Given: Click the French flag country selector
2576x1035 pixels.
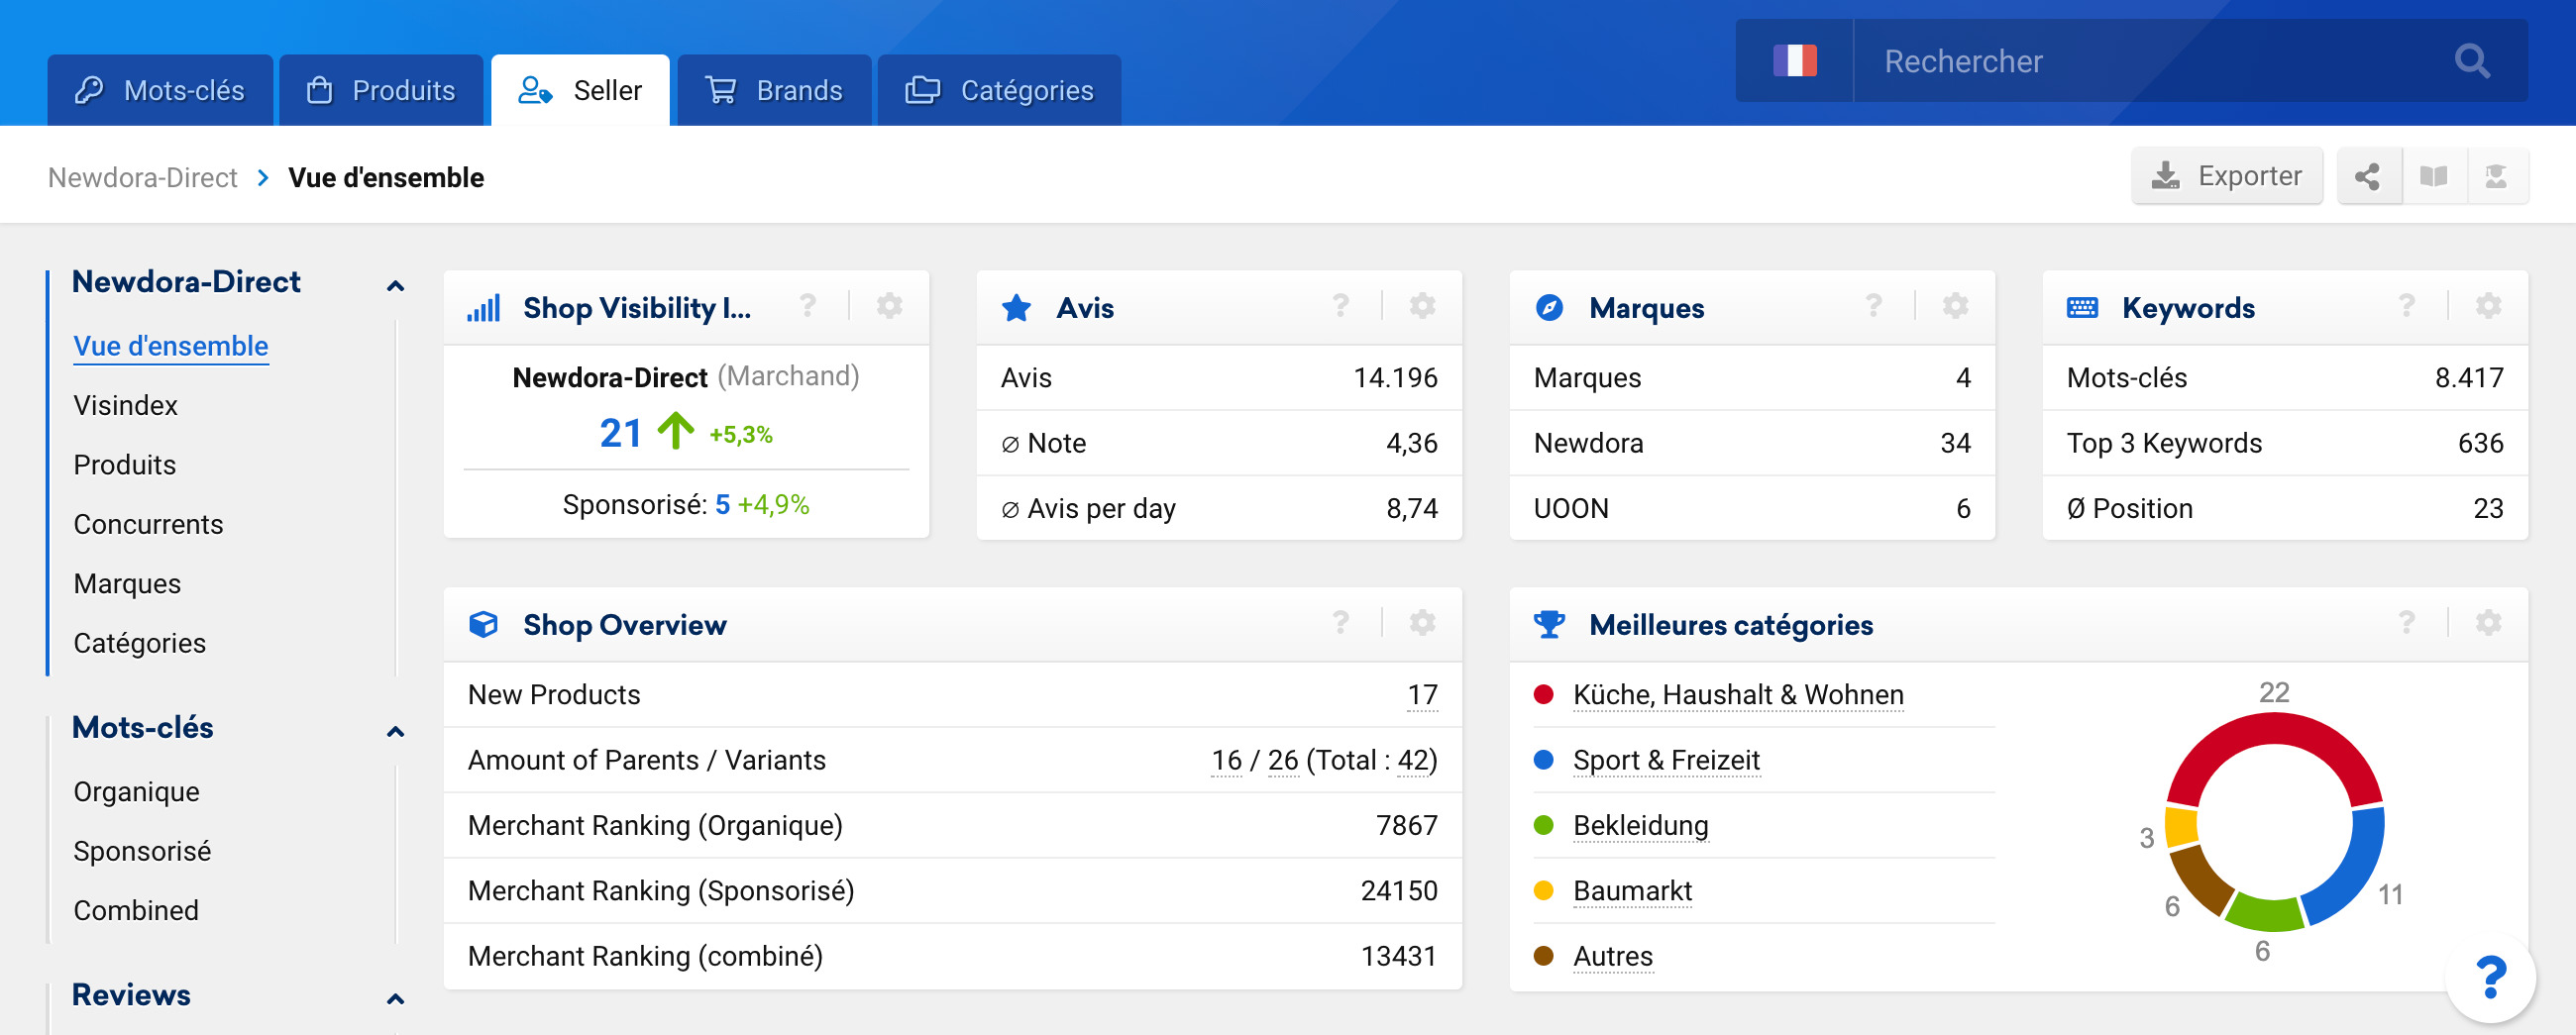Looking at the screenshot, I should click(1794, 61).
